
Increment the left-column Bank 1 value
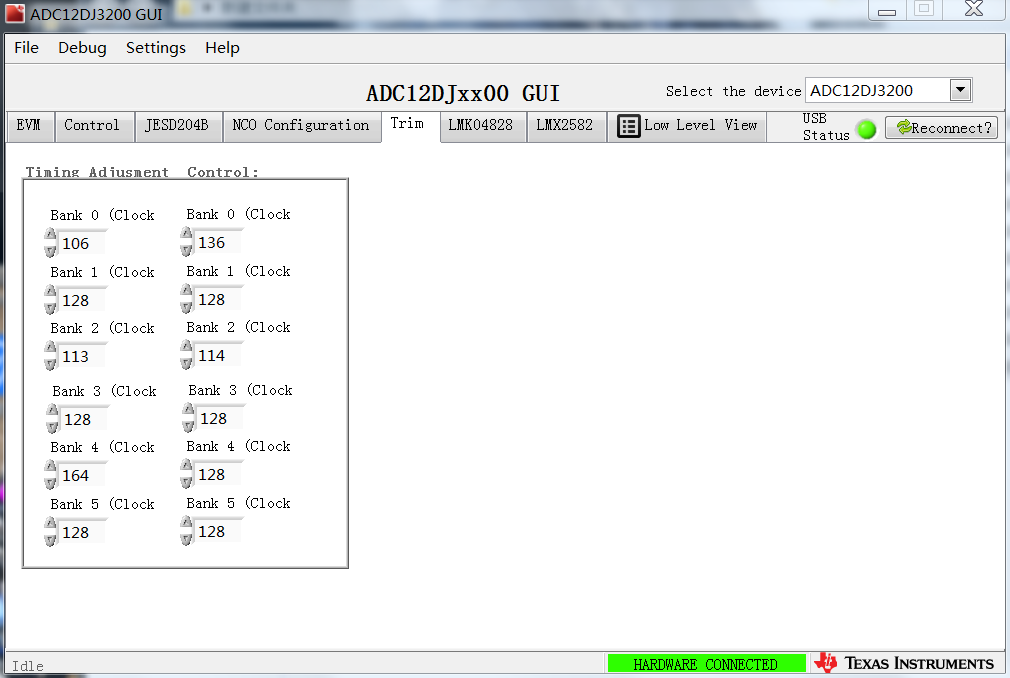point(50,292)
